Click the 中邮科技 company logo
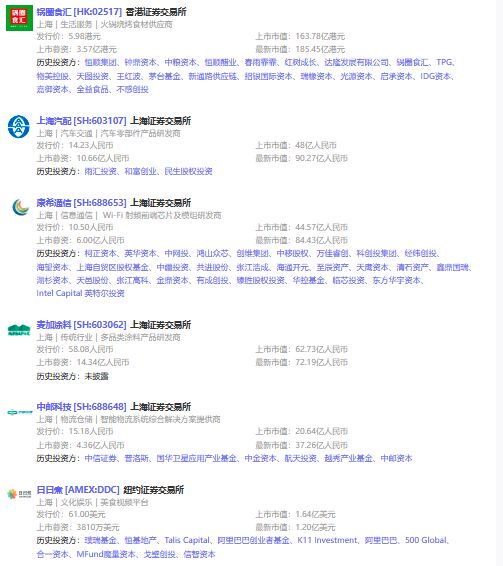This screenshot has height=566, width=503. pos(20,412)
